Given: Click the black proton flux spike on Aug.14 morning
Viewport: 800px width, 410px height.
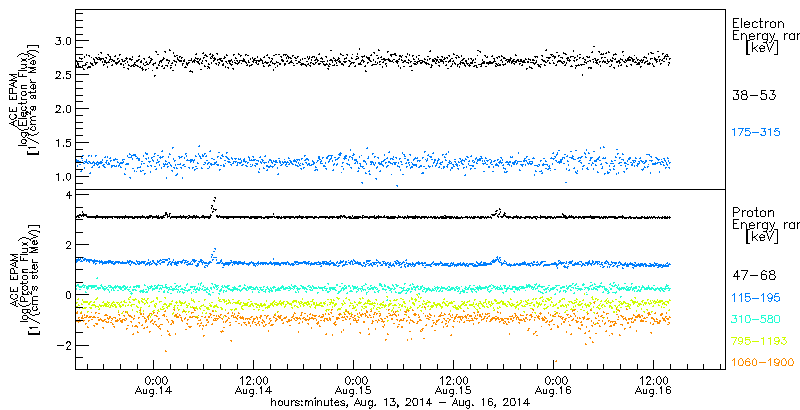Looking at the screenshot, I should point(213,206).
